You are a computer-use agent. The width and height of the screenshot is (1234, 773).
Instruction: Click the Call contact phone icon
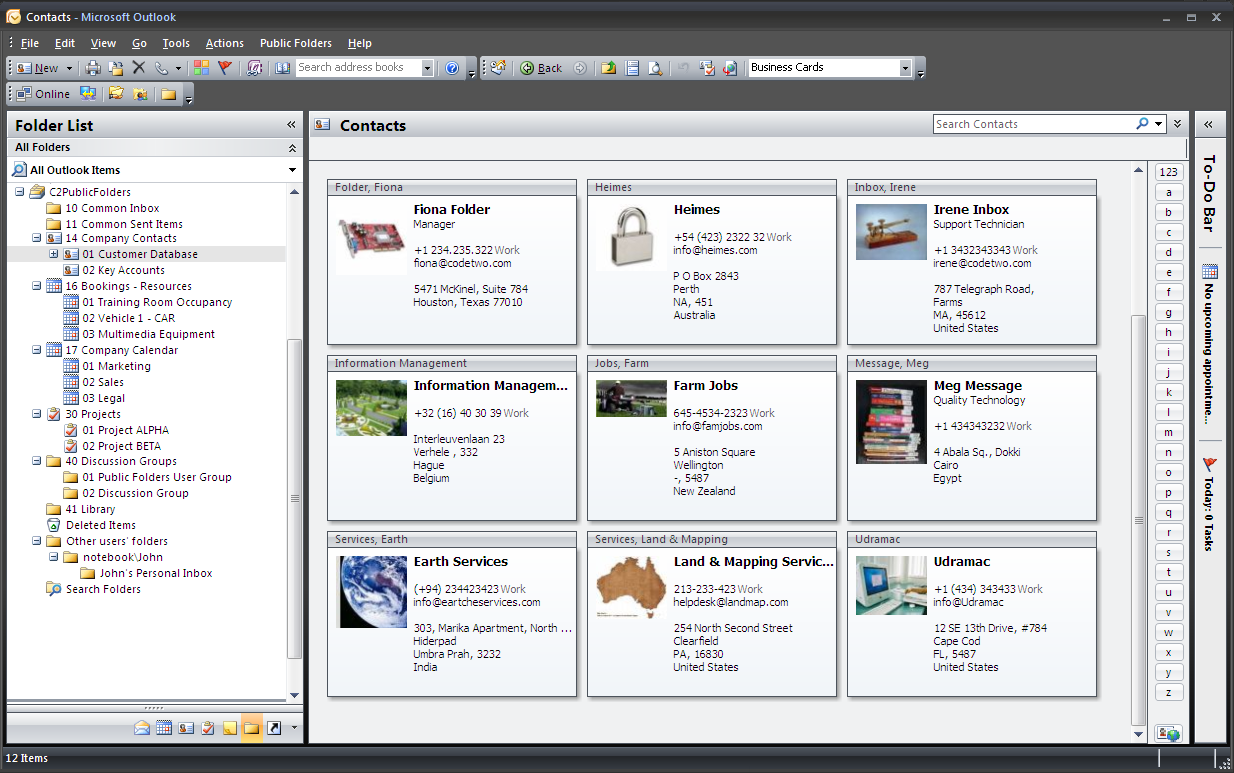(x=161, y=68)
